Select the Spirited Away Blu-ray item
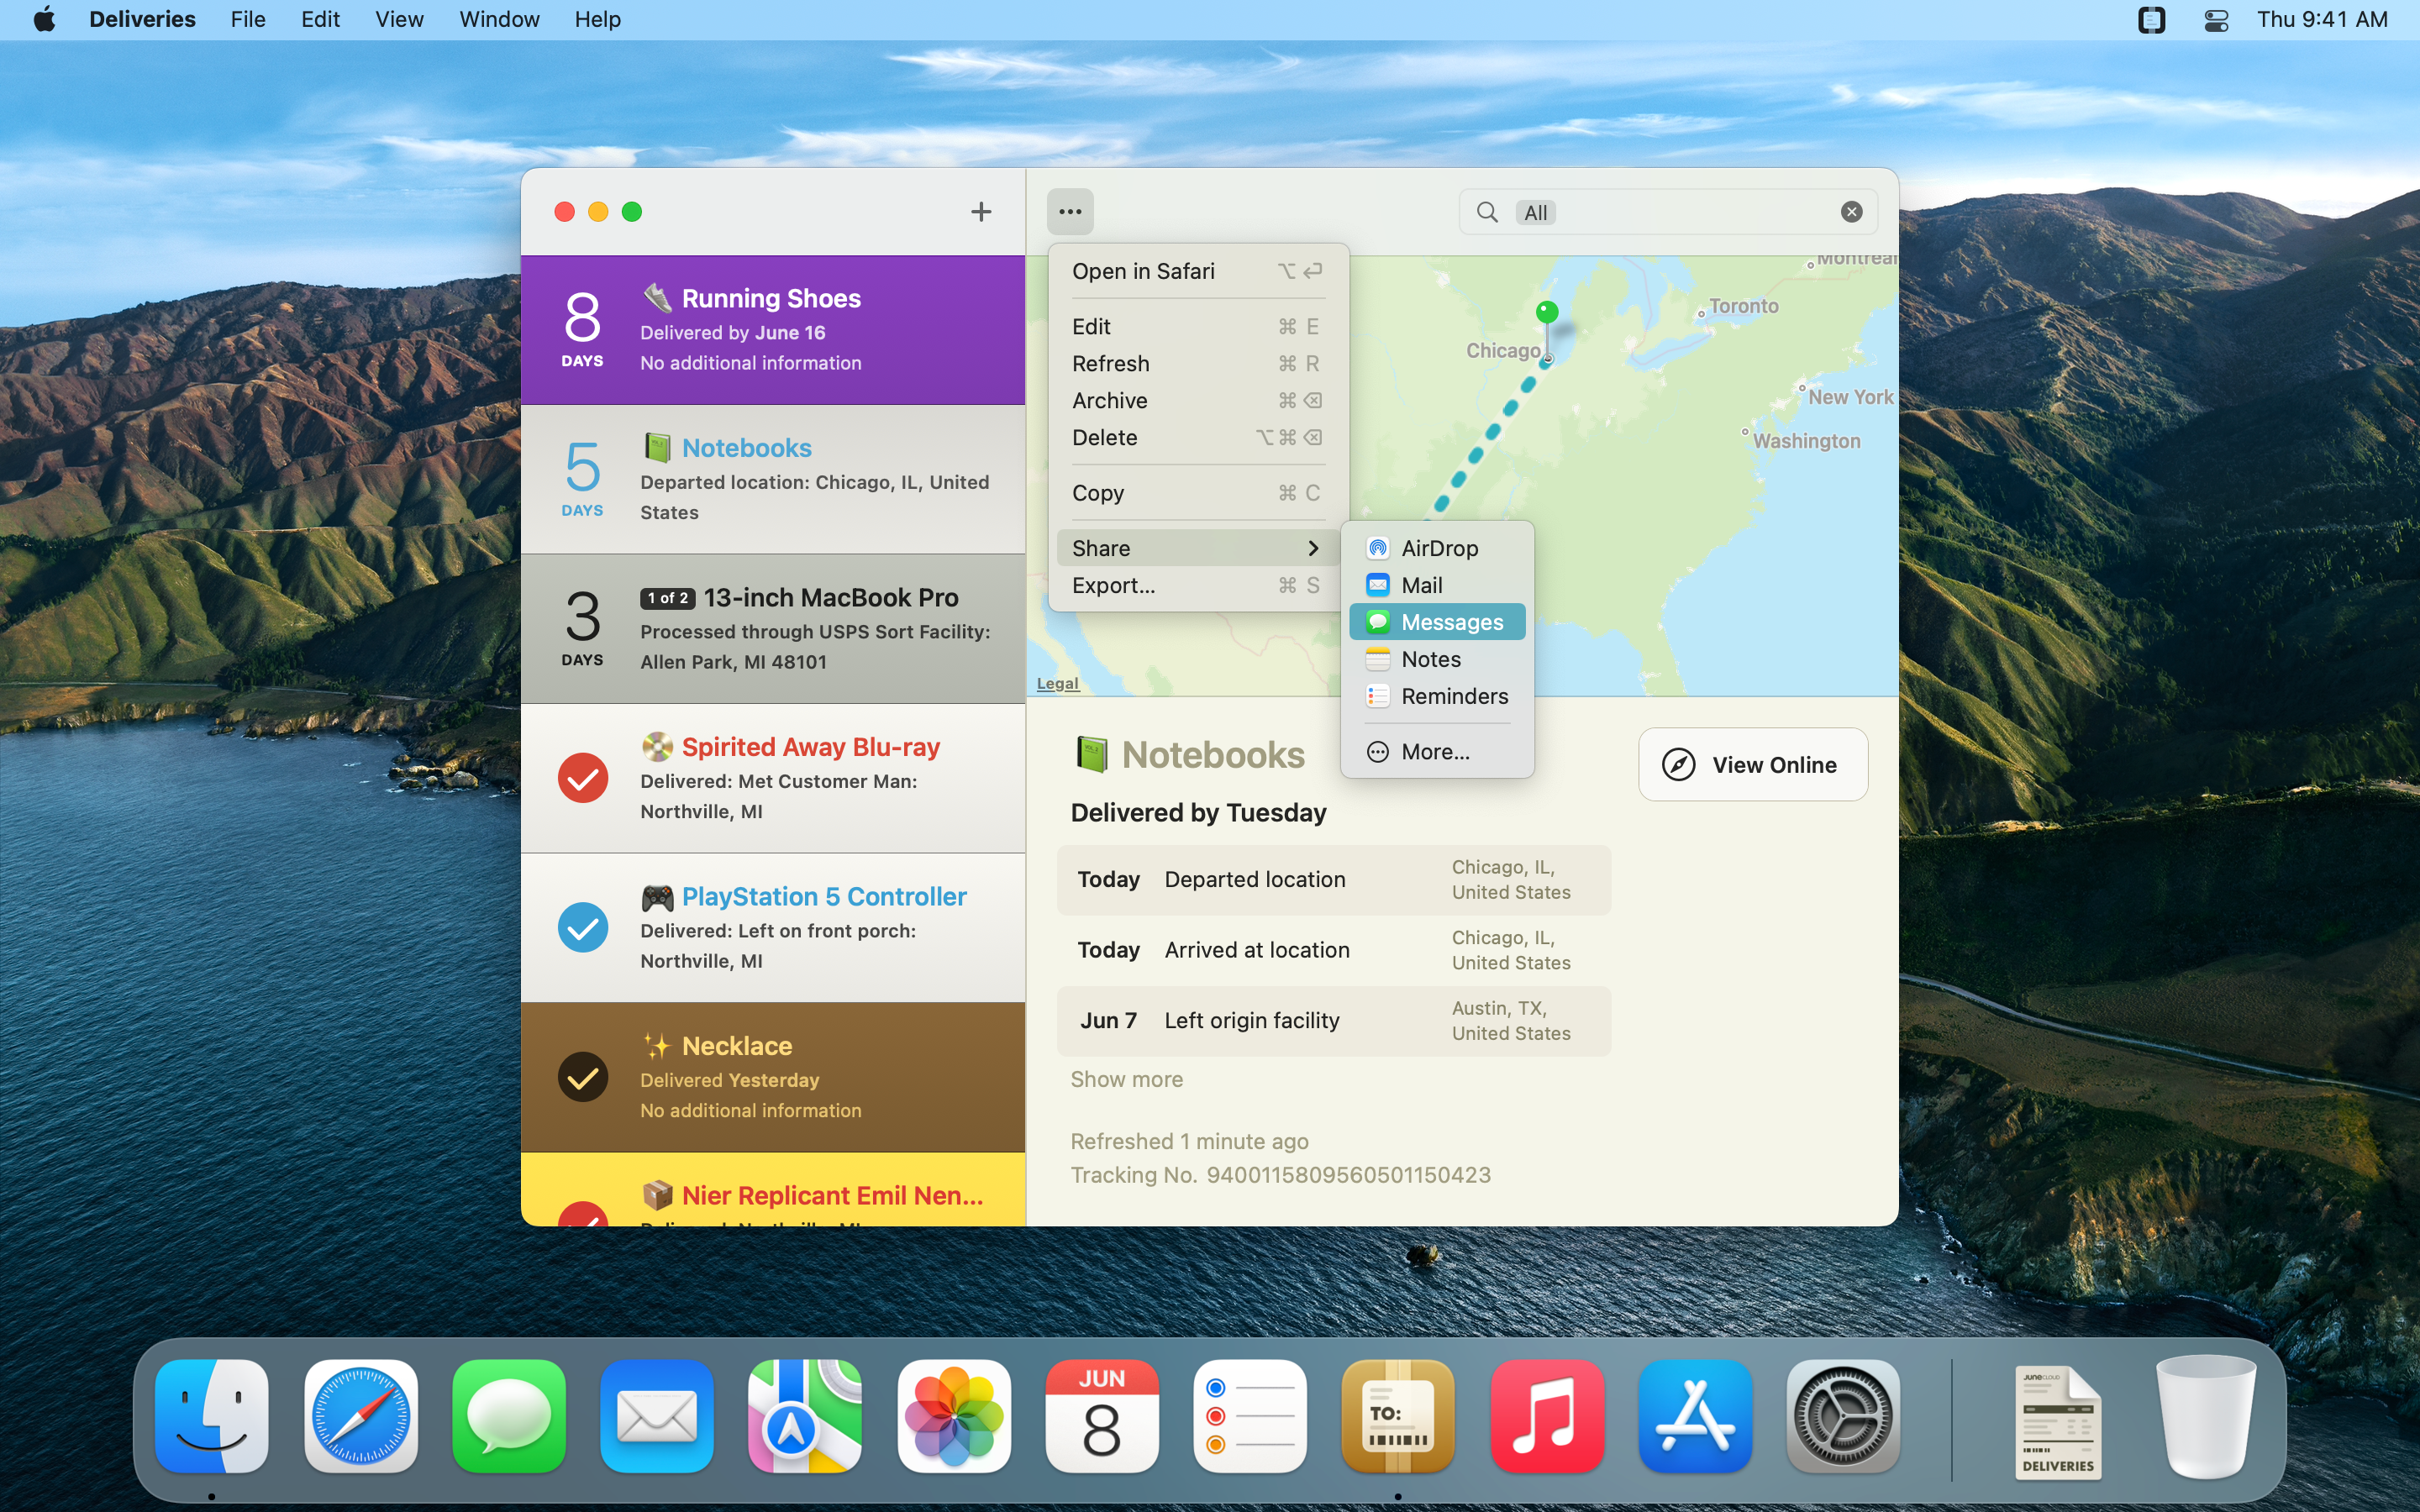Image resolution: width=2420 pixels, height=1512 pixels. 772,777
